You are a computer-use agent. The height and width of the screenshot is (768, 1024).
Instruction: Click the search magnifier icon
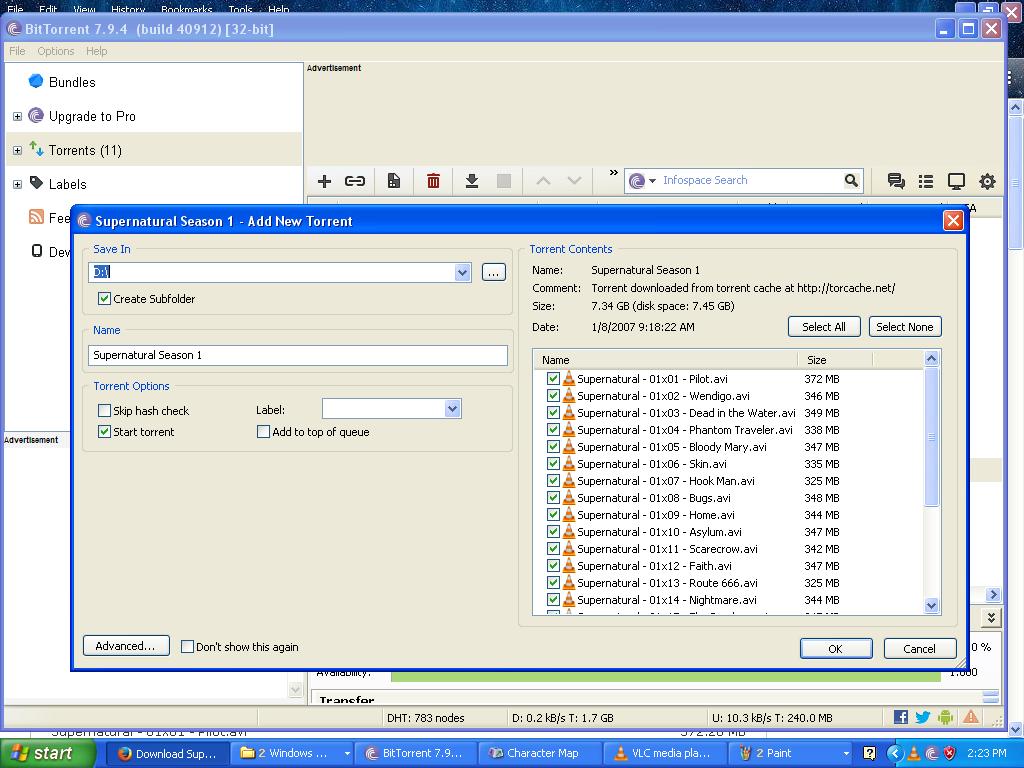(851, 180)
